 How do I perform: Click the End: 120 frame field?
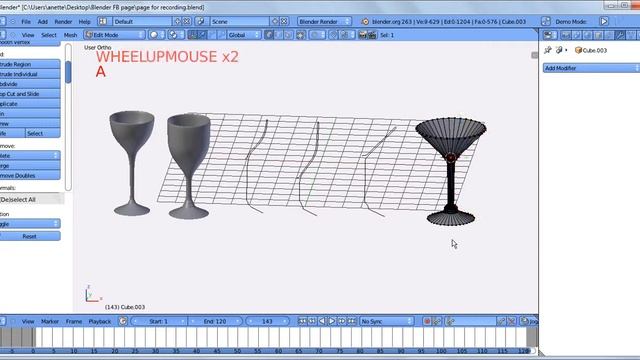tap(215, 322)
